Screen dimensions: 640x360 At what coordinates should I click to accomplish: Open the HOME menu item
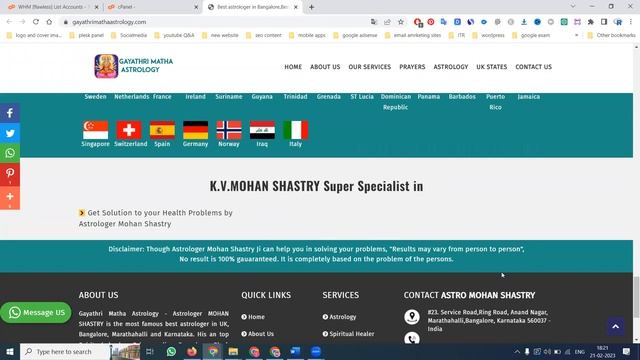[x=293, y=67]
